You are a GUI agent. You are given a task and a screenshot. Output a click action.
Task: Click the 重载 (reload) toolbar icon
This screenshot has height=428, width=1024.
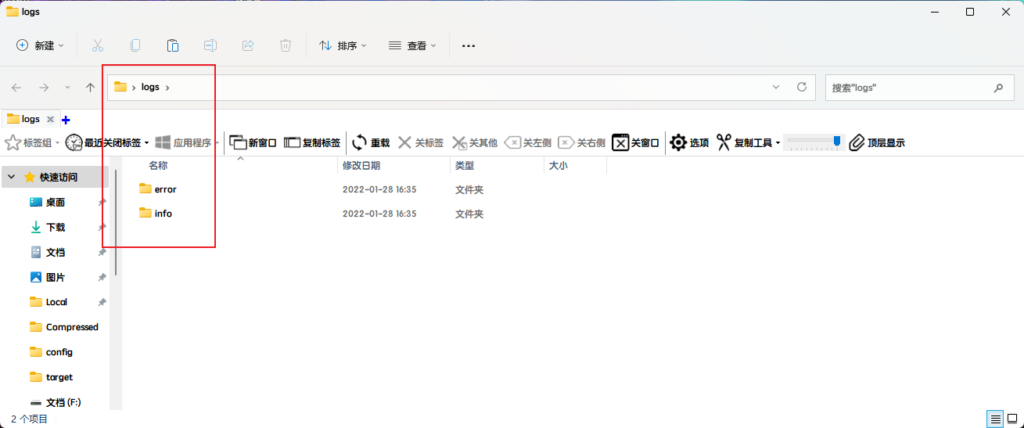click(x=360, y=143)
